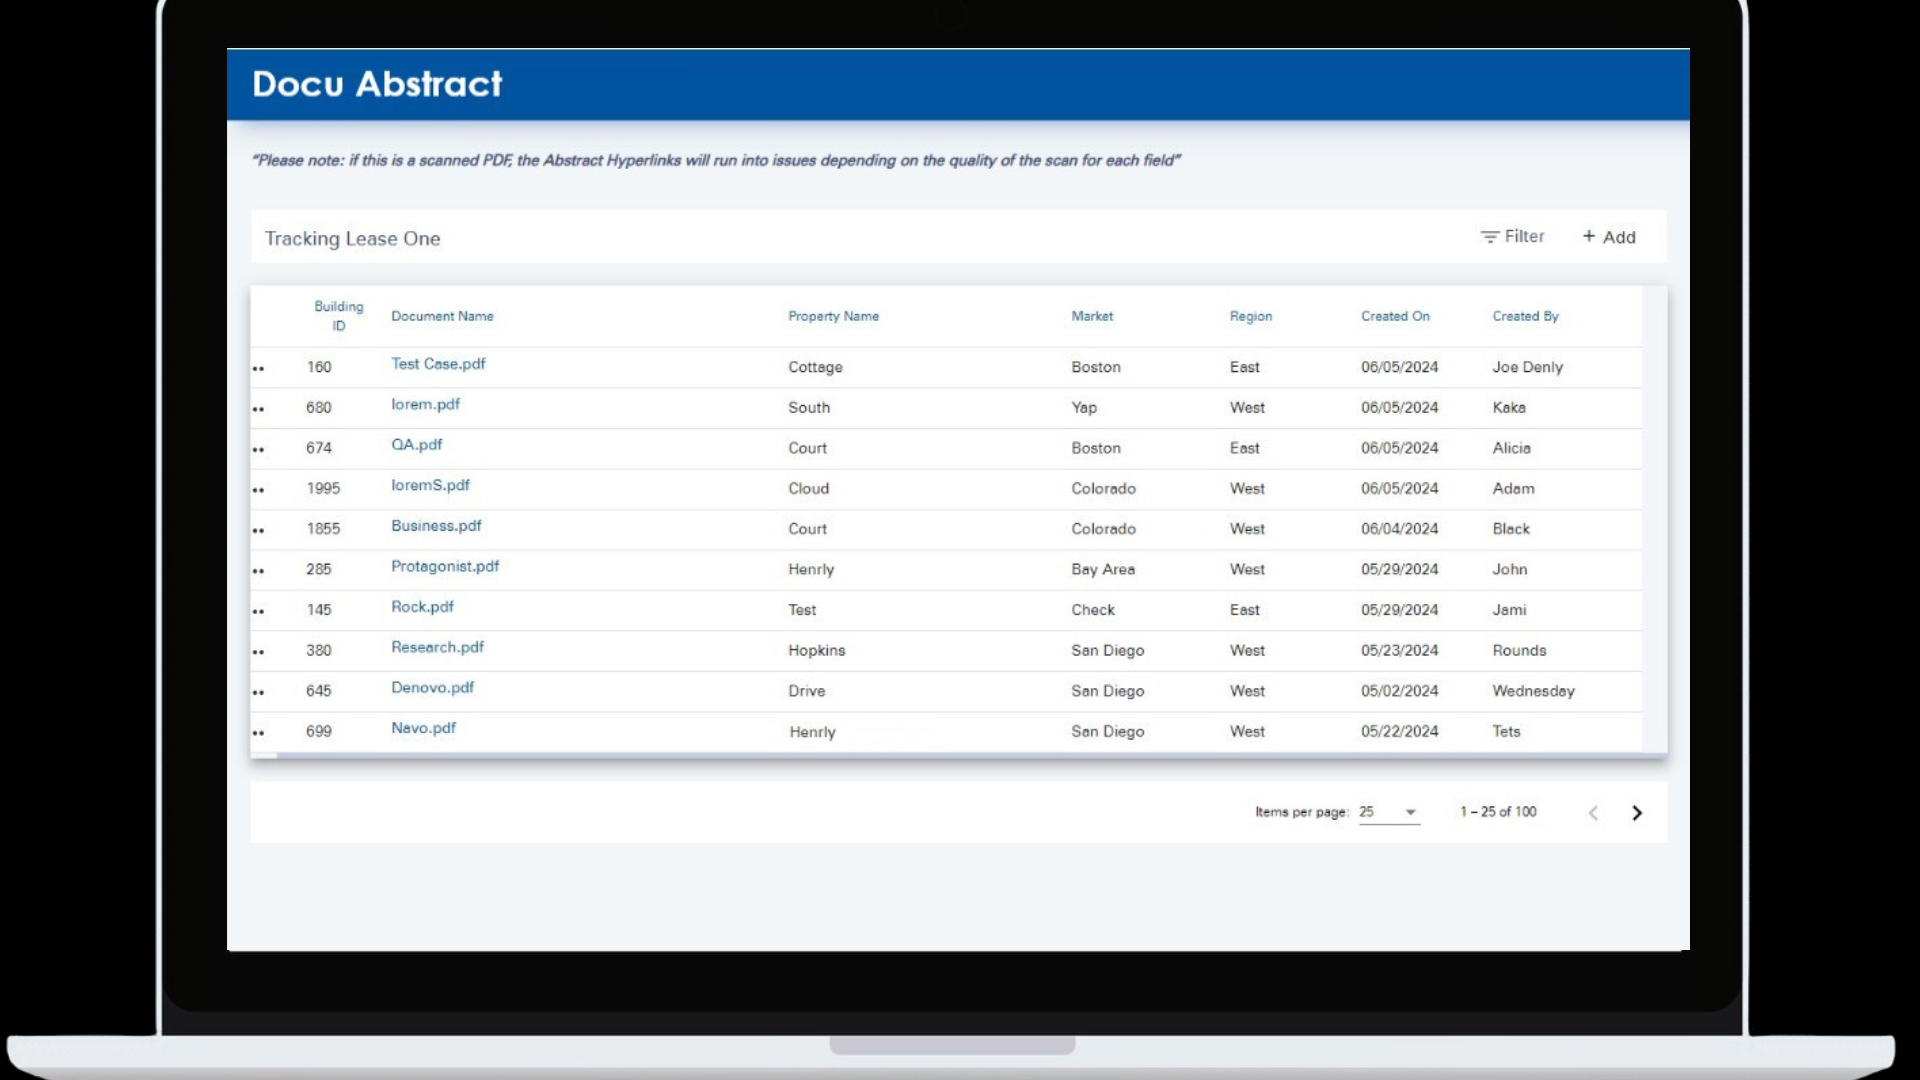Viewport: 1920px width, 1080px height.
Task: Sort by Created On column header
Action: 1395,316
